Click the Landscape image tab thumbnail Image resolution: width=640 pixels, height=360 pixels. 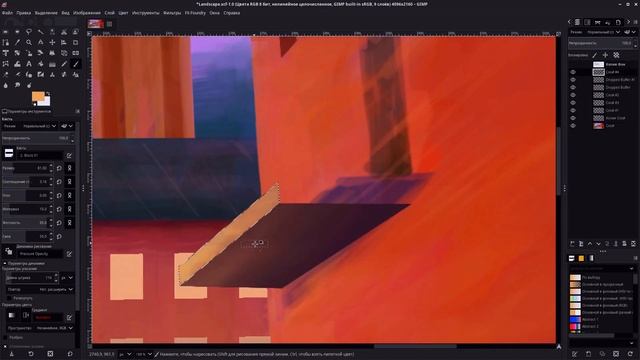[96, 24]
